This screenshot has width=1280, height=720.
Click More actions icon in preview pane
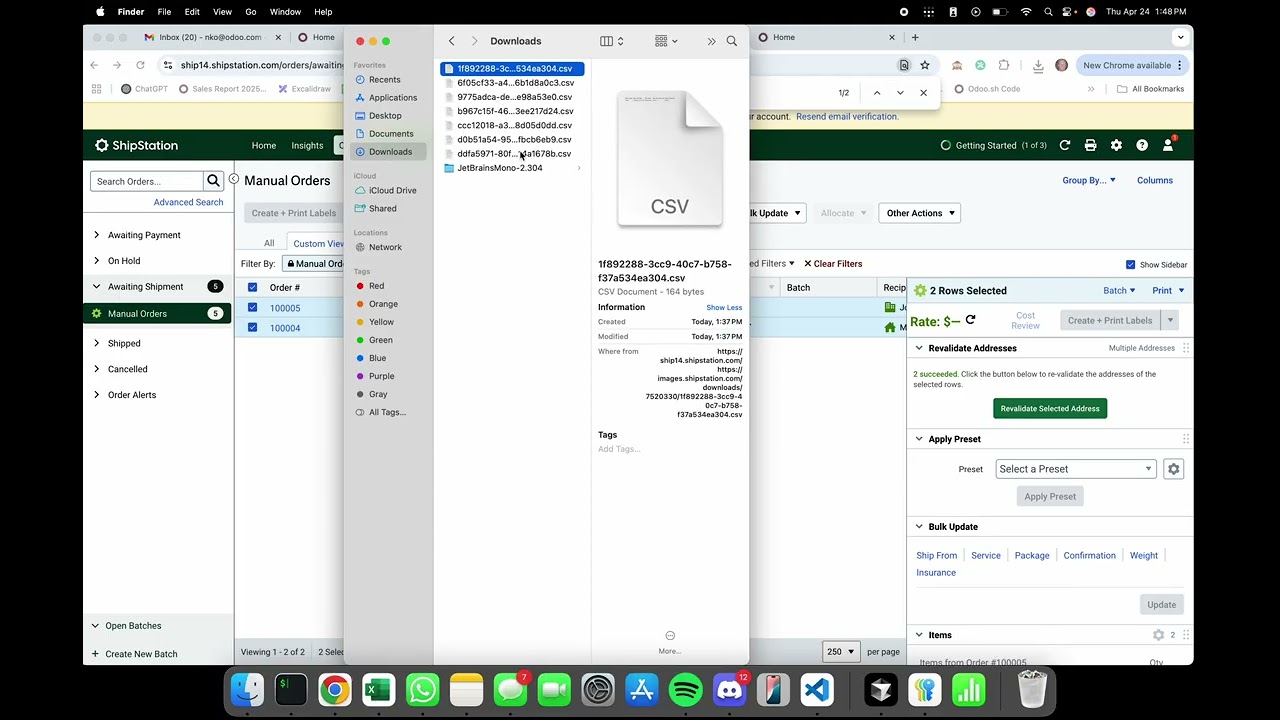670,636
